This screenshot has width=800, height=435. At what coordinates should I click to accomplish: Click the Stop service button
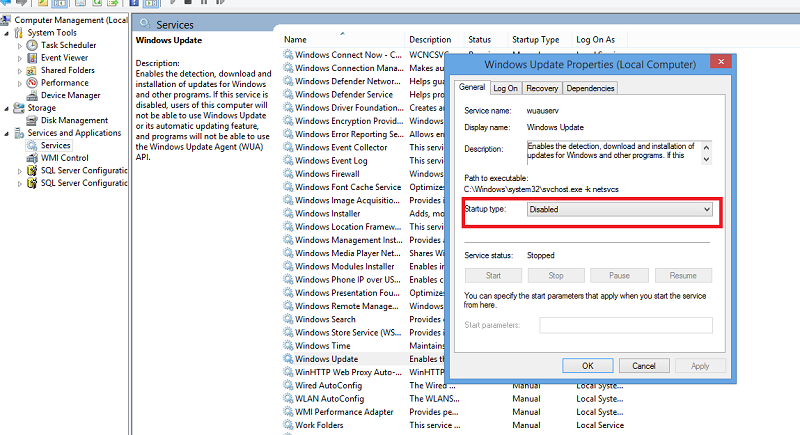pyautogui.click(x=556, y=275)
